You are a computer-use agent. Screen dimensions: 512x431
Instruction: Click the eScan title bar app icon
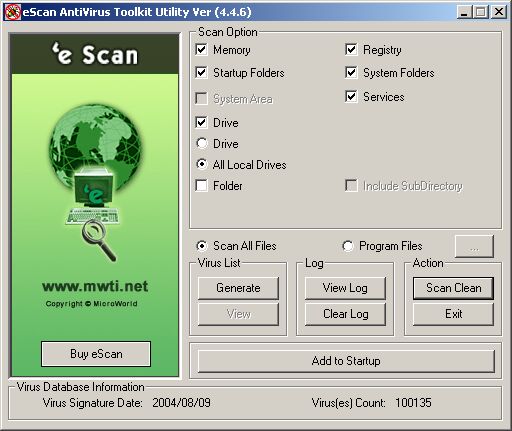(13, 12)
